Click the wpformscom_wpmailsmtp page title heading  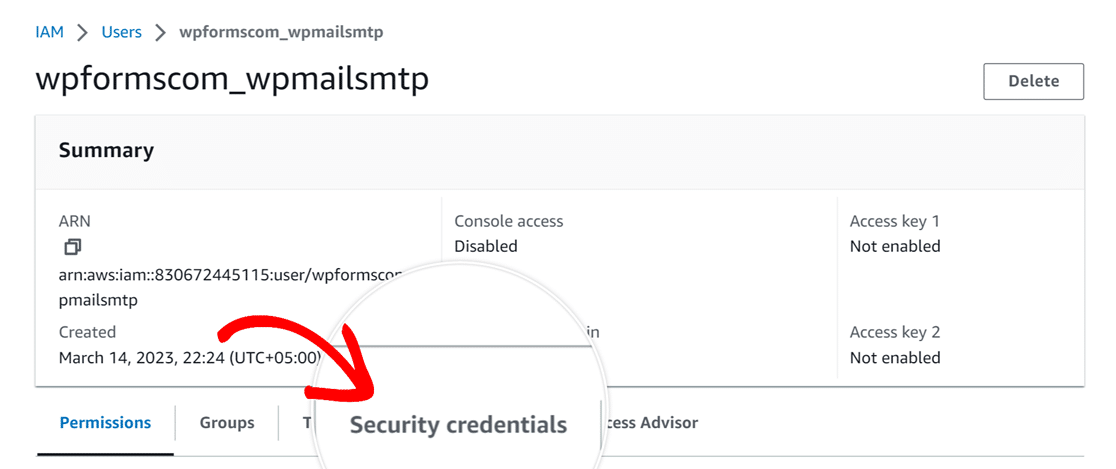[232, 80]
